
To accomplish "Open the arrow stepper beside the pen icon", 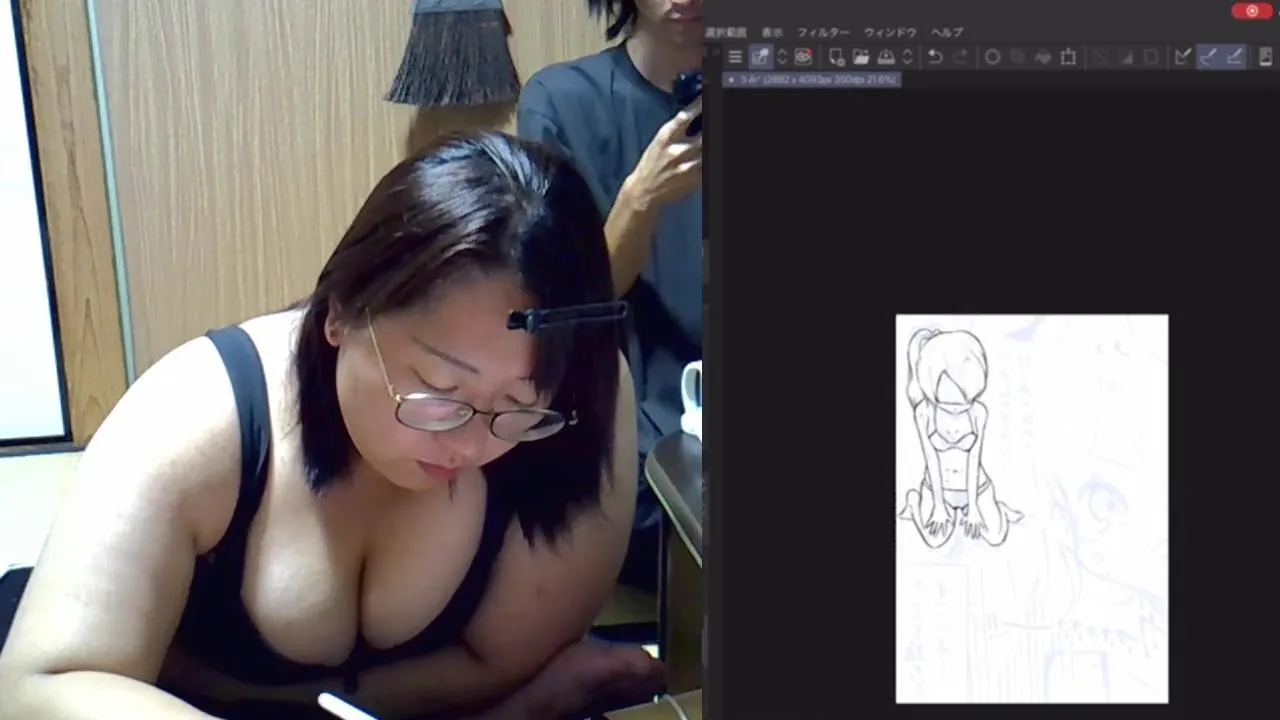I will coord(782,57).
